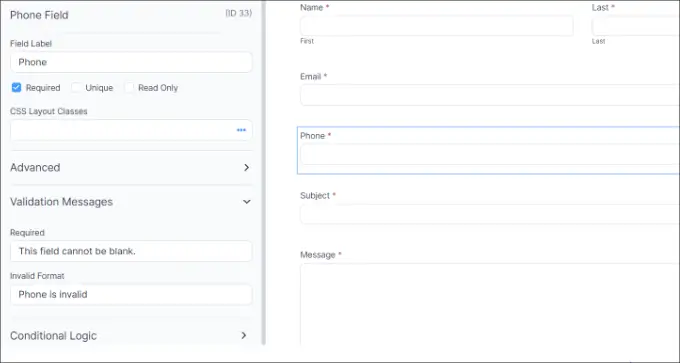Click the Subject input in form preview

[x=490, y=214]
